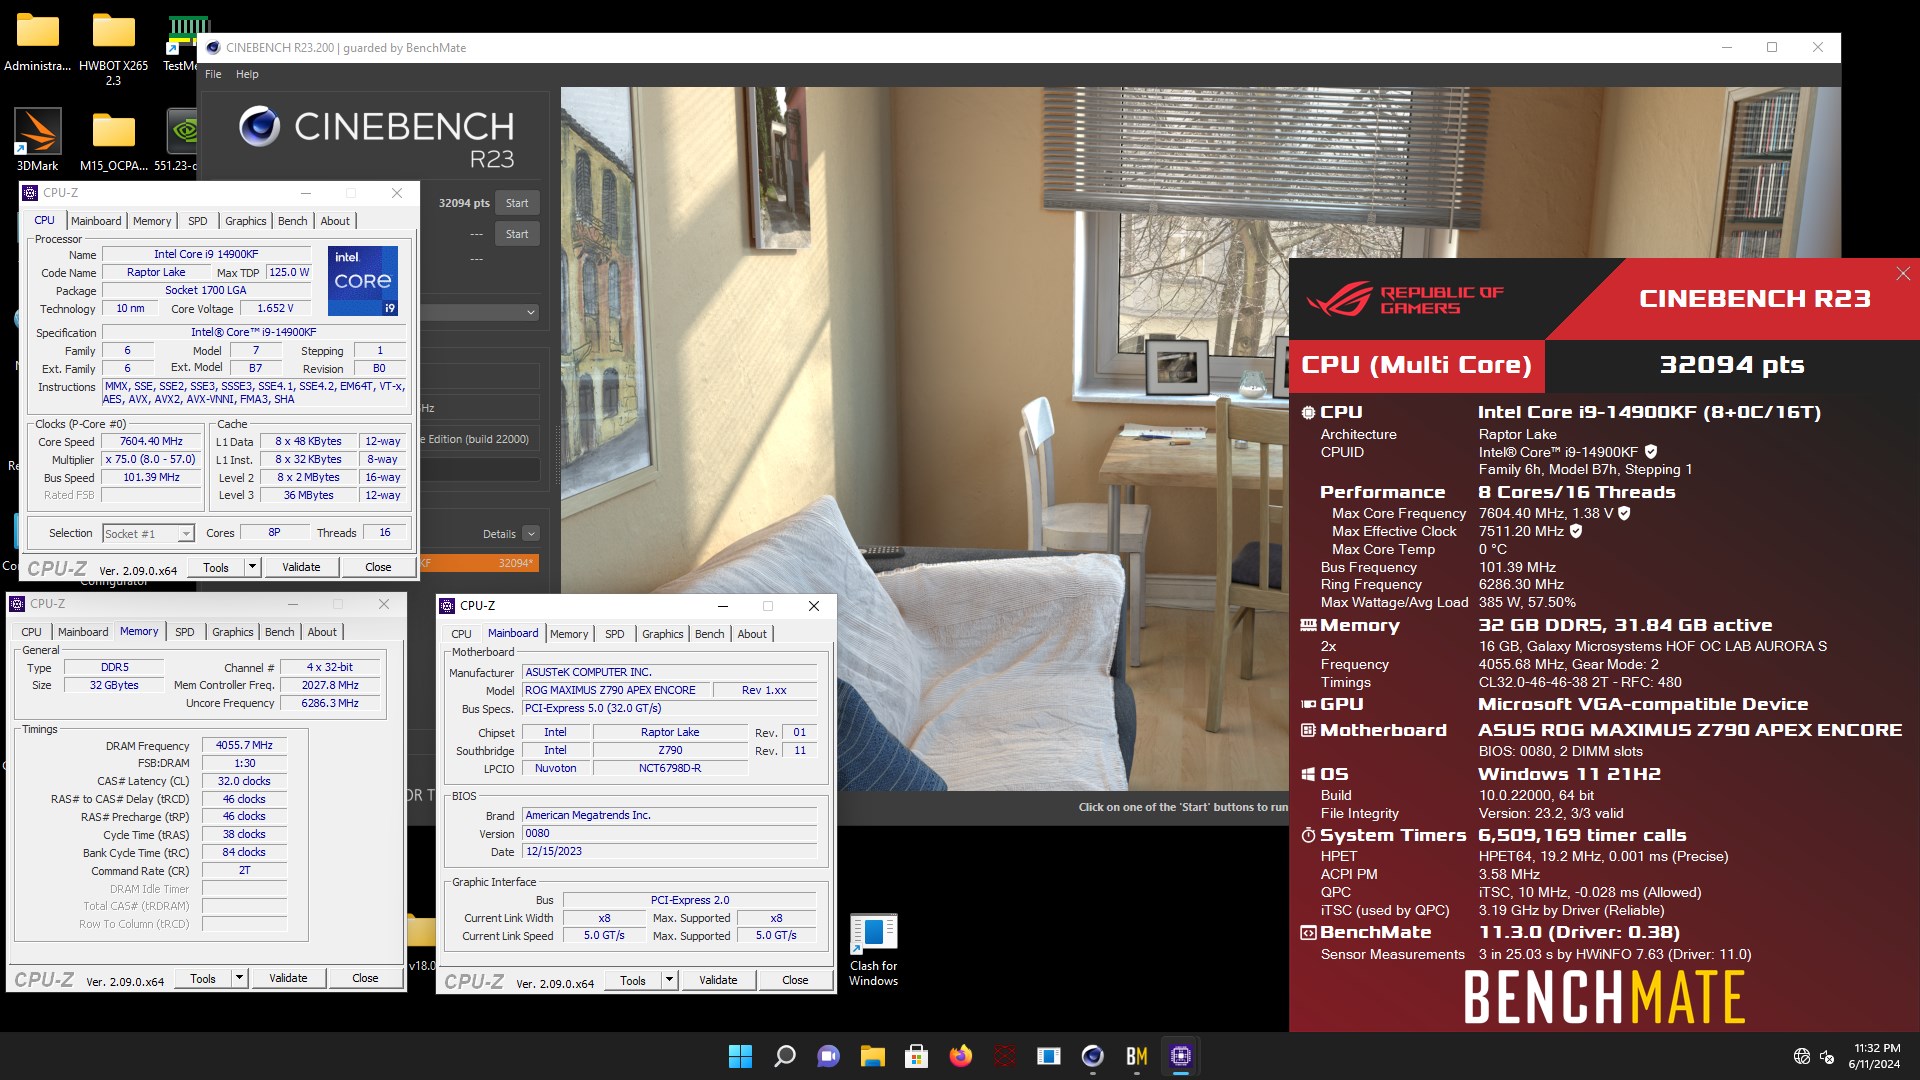Viewport: 1920px width, 1080px height.
Task: Close the BenchMate result panel with X
Action: click(1903, 273)
